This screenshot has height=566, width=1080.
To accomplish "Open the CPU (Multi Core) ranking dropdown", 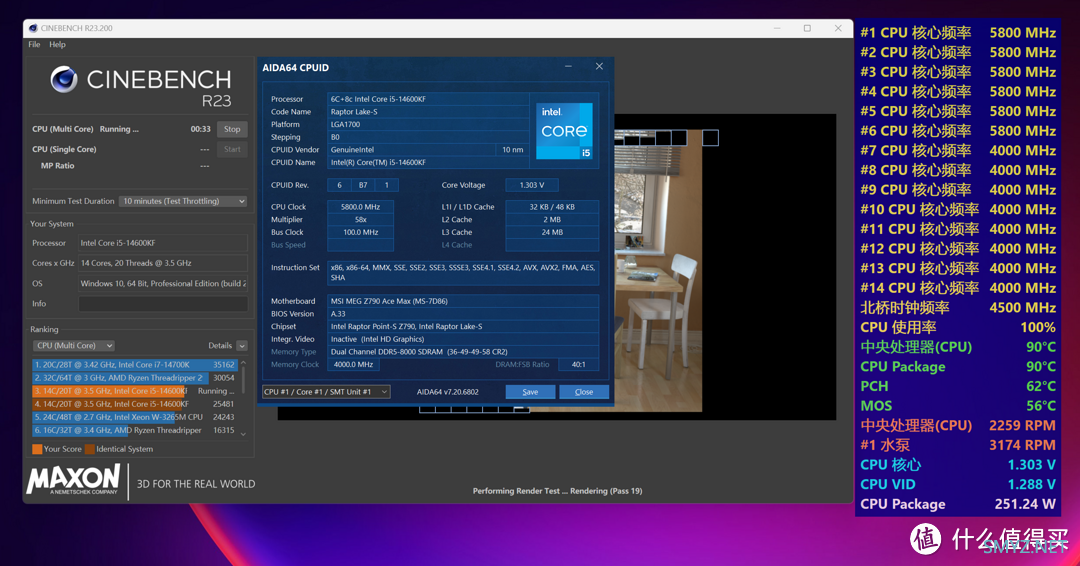I will point(74,346).
